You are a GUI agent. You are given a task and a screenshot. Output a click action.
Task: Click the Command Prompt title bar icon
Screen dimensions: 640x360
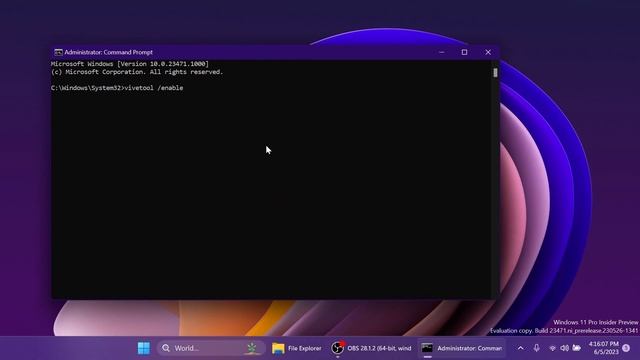[x=58, y=52]
